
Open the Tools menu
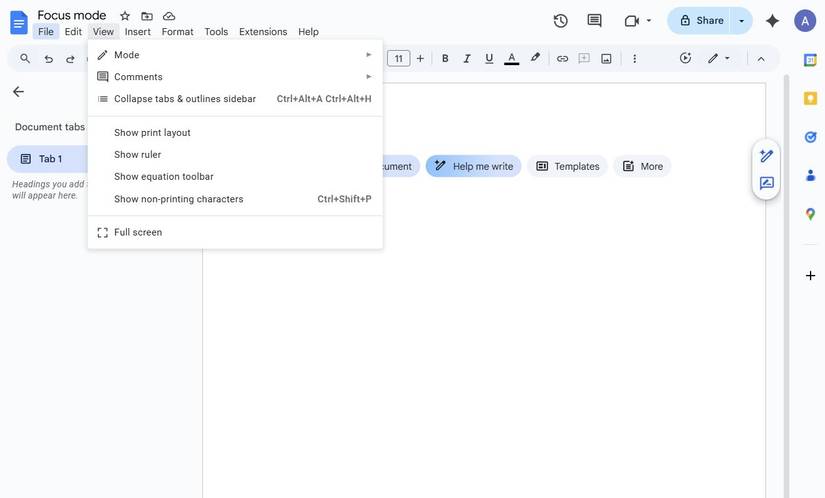coord(216,32)
